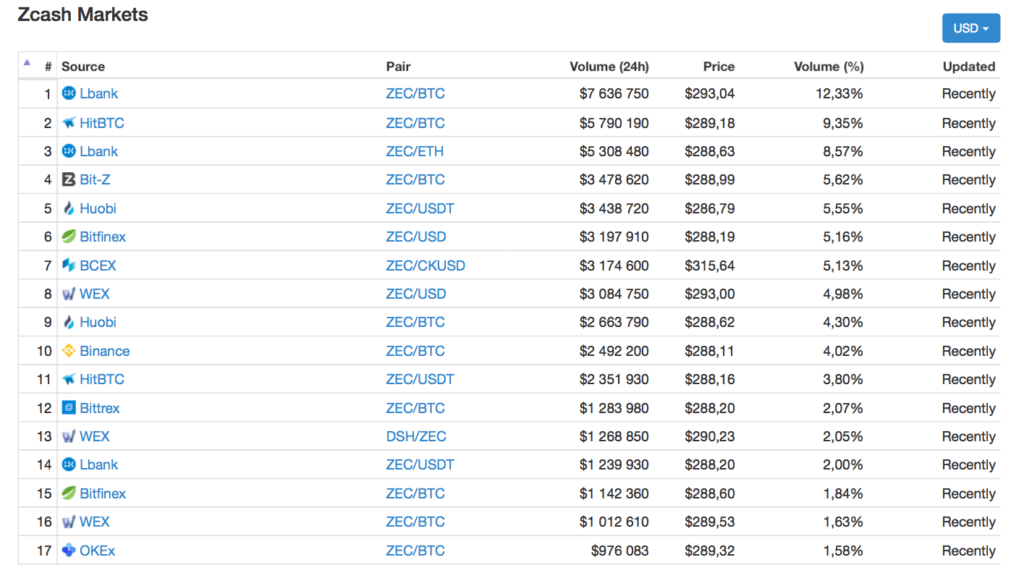Select the volume percentage 1,58%
Screen dimensions: 1024x565
[843, 550]
